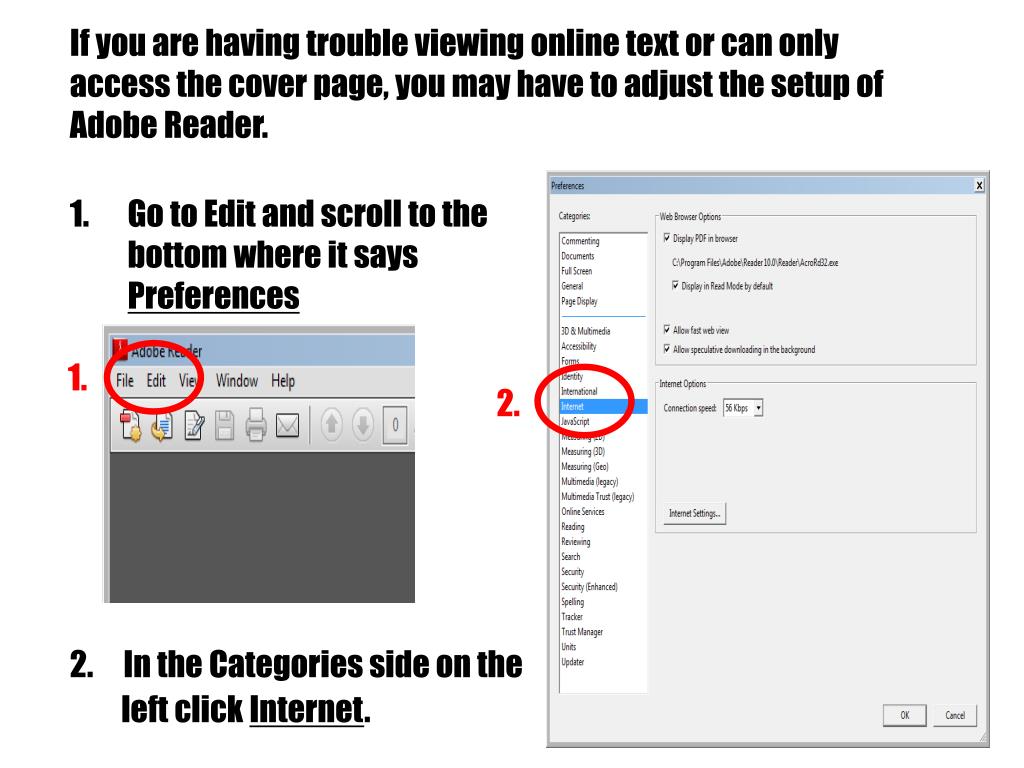The width and height of the screenshot is (1024, 768).
Task: Click the Email envelope icon
Action: click(287, 426)
